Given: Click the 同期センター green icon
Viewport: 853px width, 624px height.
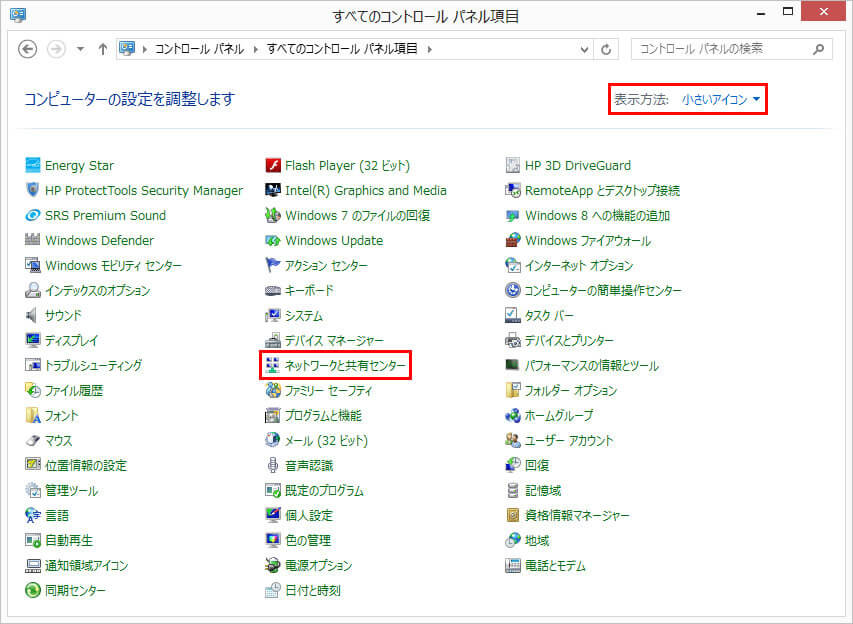Looking at the screenshot, I should tap(33, 590).
